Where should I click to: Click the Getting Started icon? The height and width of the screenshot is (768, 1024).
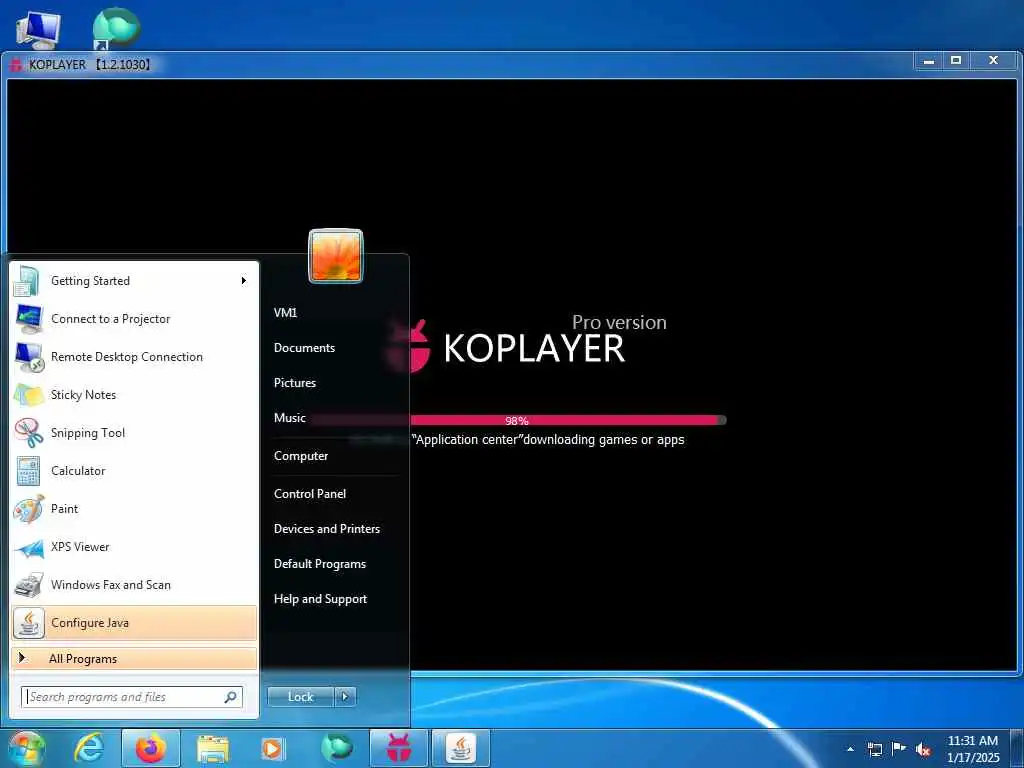tap(27, 281)
